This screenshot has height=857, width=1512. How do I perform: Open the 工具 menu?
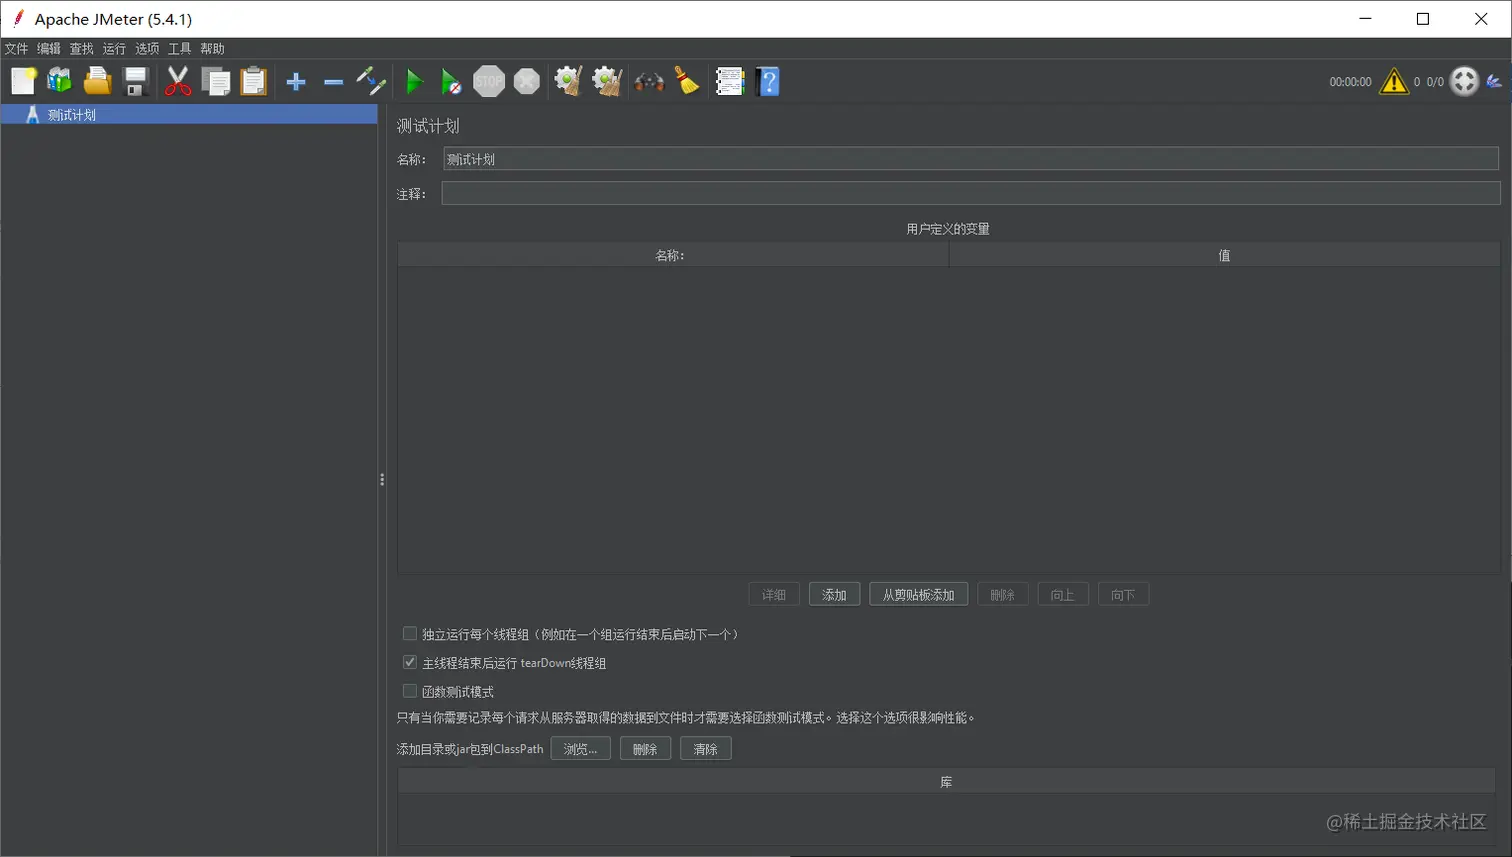180,48
